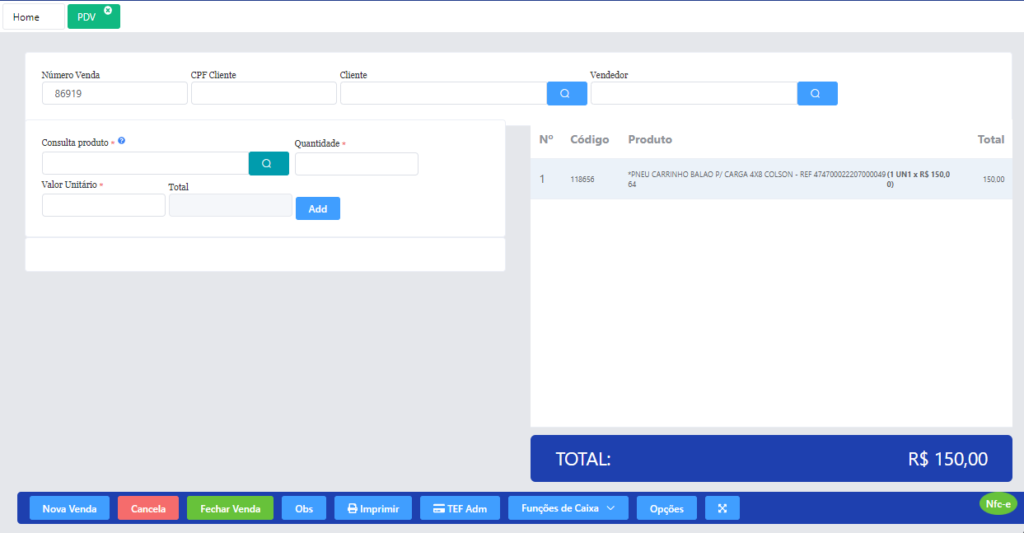Start a Nova Venda
Image resolution: width=1024 pixels, height=533 pixels.
point(69,508)
